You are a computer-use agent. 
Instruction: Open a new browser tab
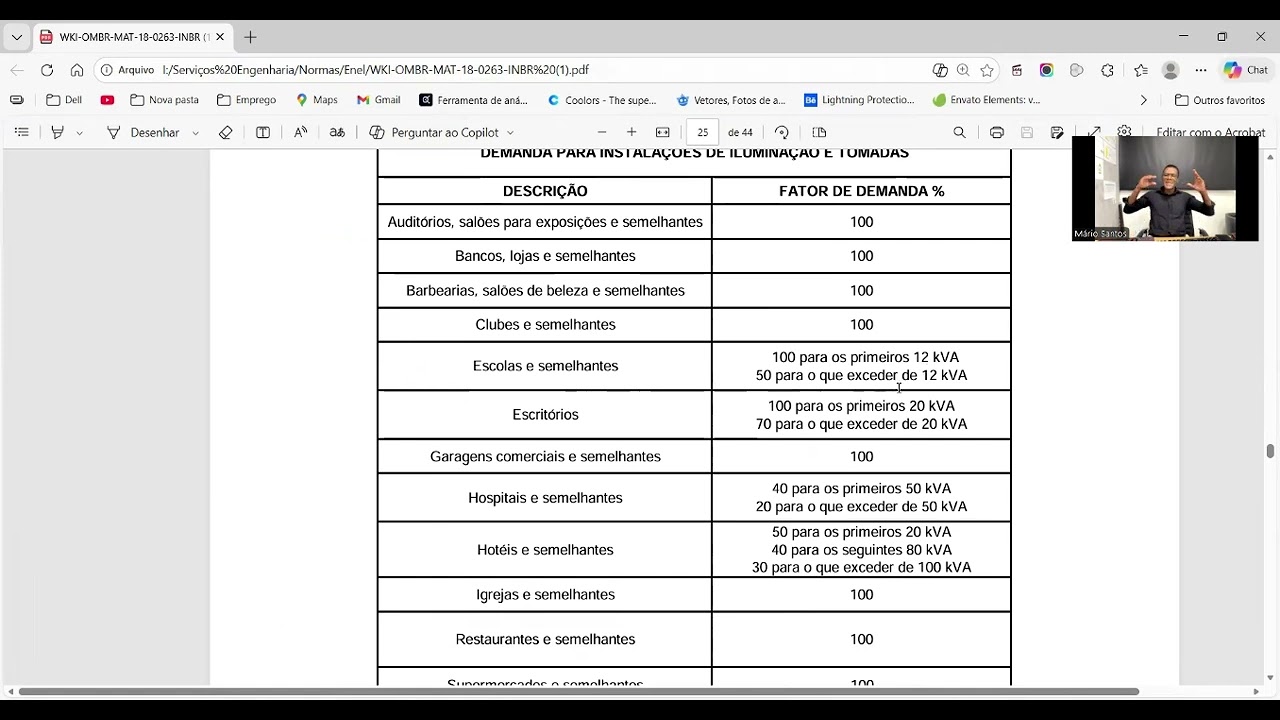[250, 37]
